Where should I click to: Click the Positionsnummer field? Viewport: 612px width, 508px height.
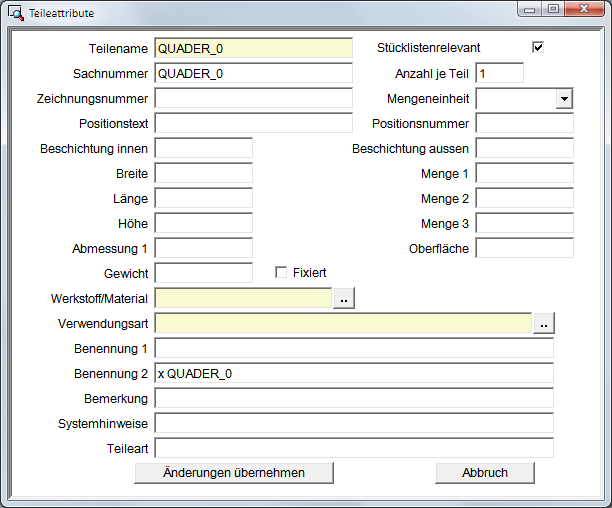(x=524, y=123)
